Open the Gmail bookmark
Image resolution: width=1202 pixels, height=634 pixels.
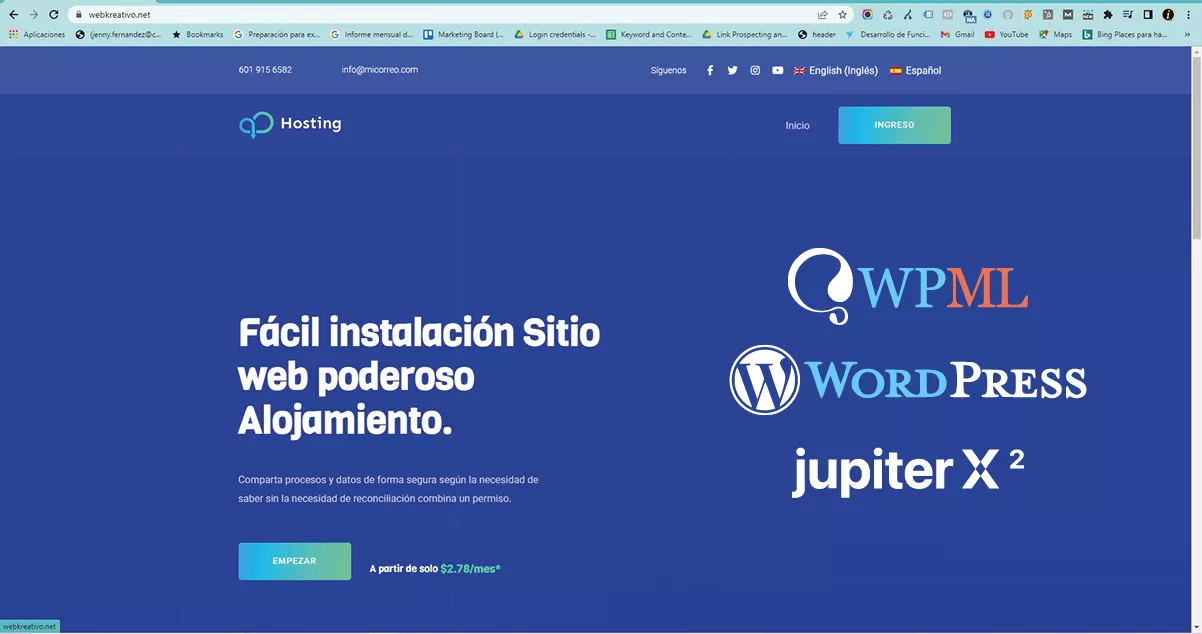tap(957, 34)
